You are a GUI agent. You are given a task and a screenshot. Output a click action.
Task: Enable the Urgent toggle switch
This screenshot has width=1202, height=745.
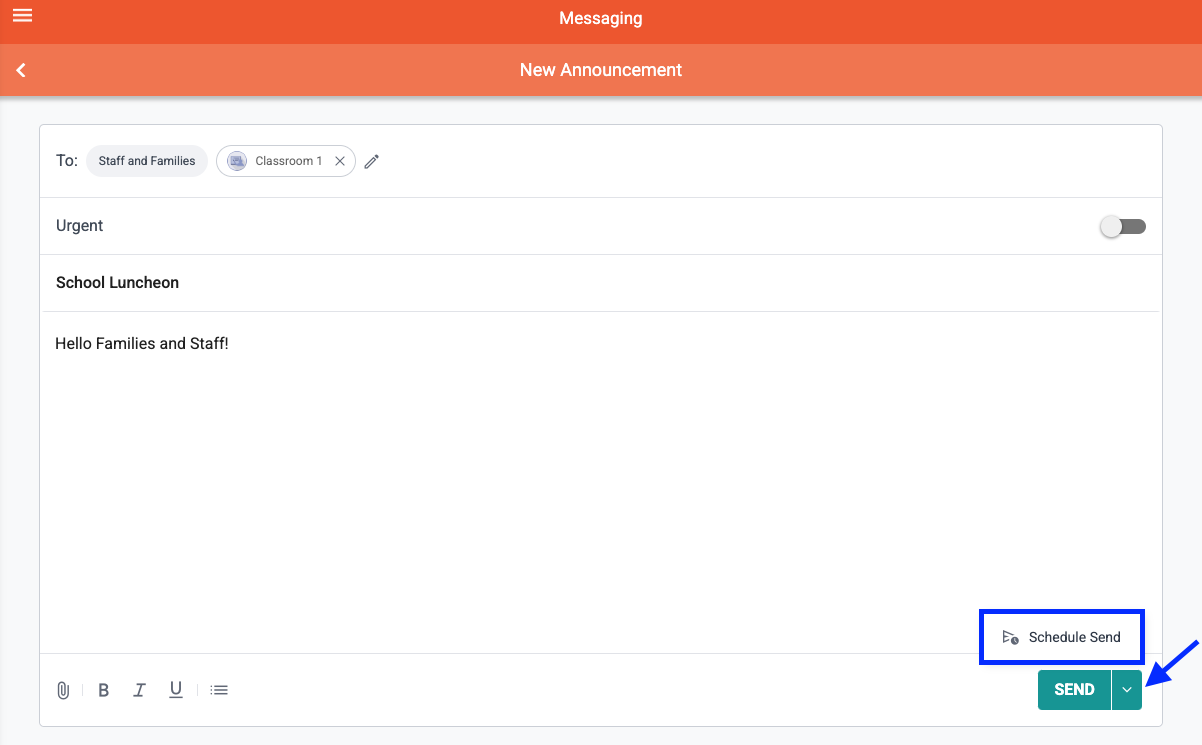(x=1122, y=227)
